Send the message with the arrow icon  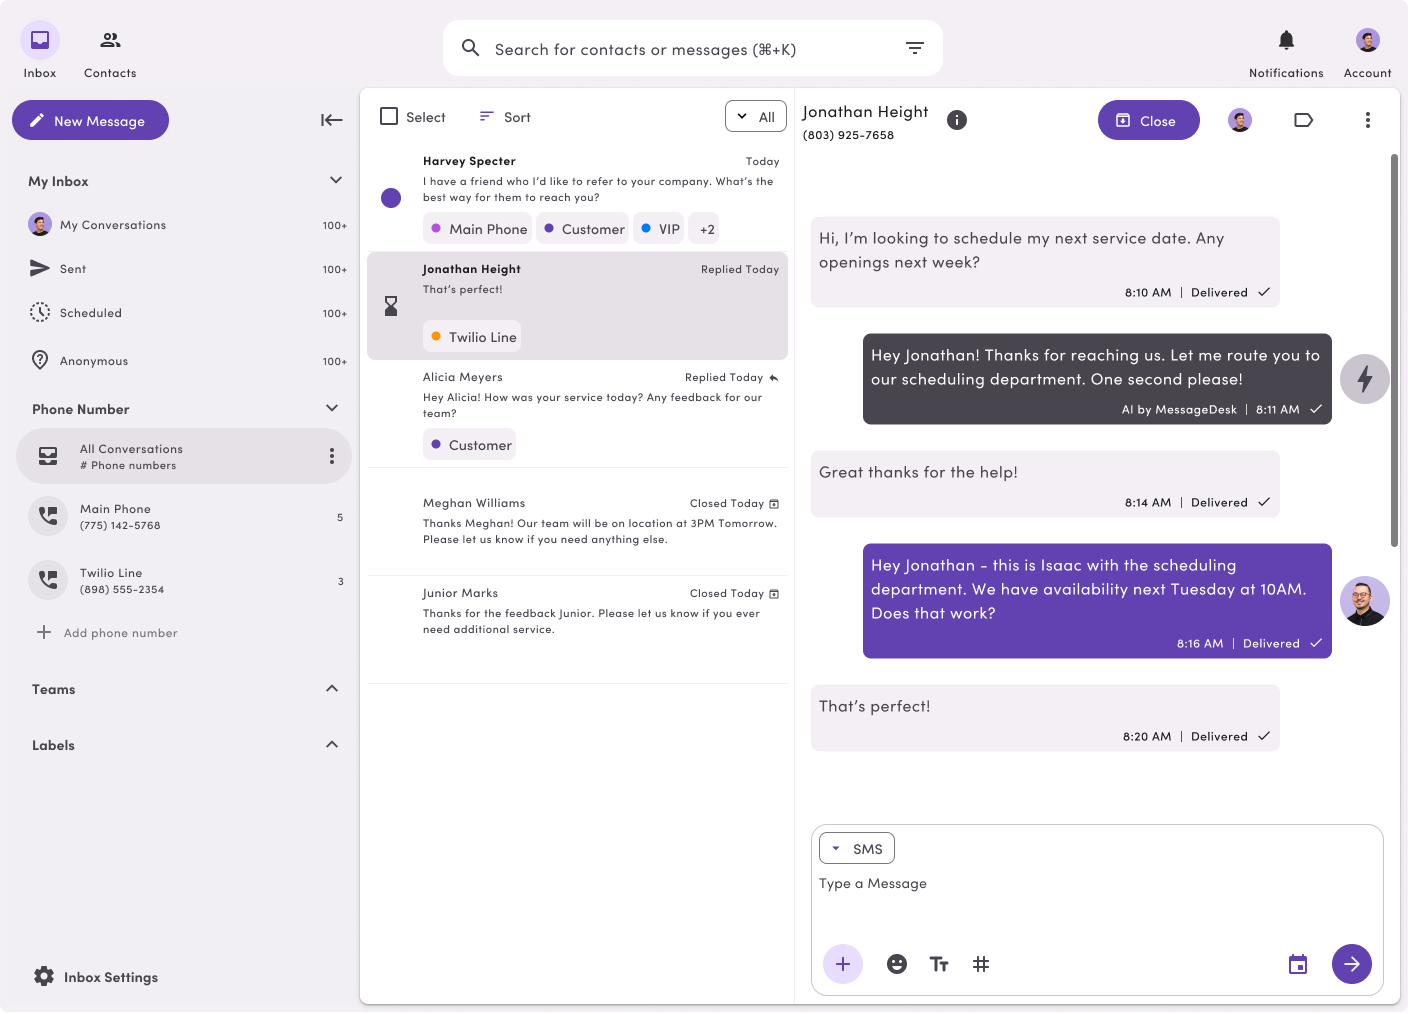point(1352,964)
